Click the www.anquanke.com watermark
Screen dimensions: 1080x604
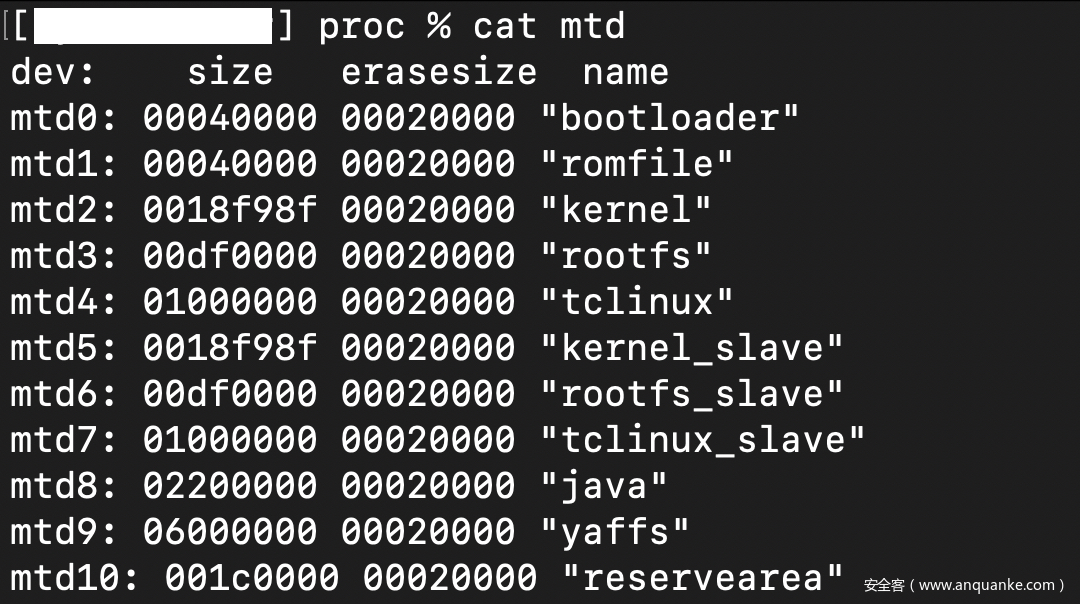964,585
